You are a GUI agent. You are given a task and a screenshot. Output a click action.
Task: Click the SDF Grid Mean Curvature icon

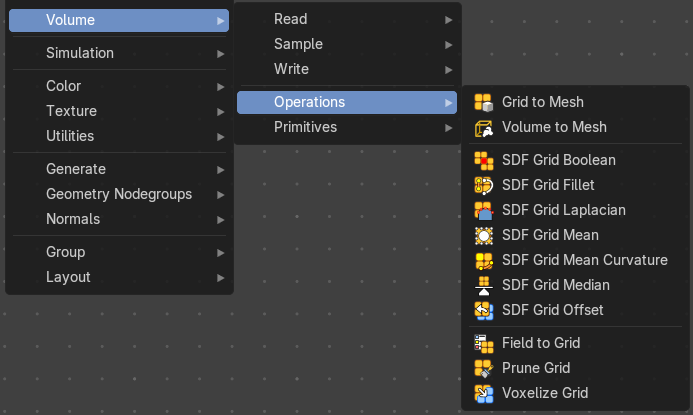point(484,260)
